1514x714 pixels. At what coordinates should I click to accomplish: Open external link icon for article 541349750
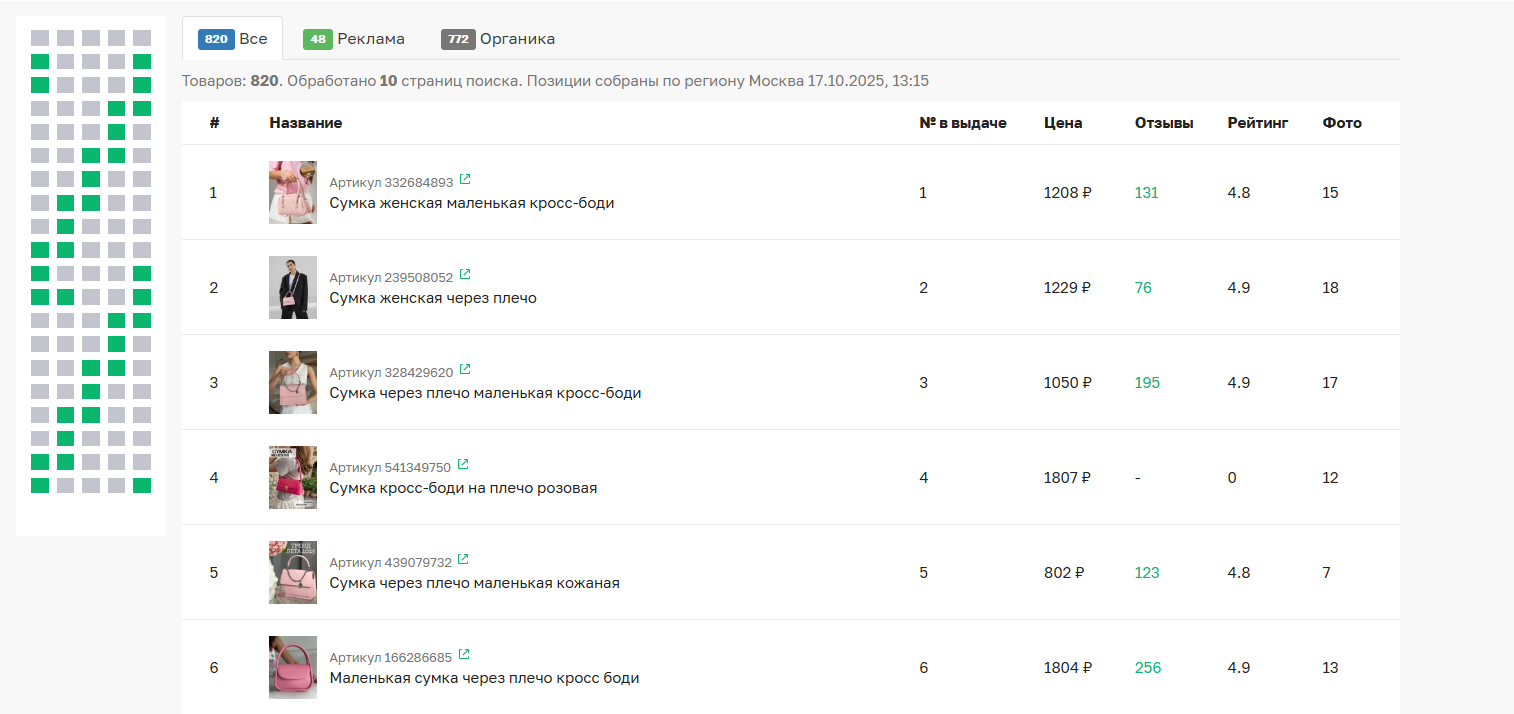coord(462,466)
